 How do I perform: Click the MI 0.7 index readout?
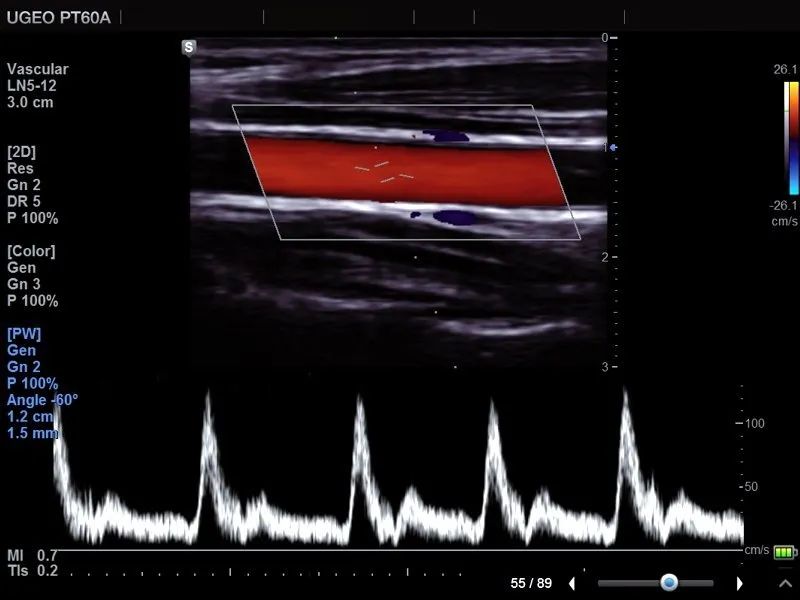point(33,554)
